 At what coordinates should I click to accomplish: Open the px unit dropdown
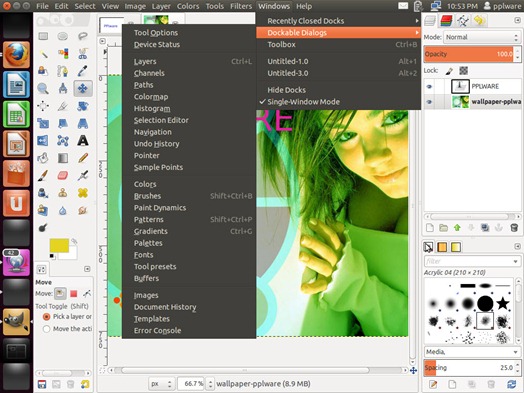pyautogui.click(x=161, y=384)
